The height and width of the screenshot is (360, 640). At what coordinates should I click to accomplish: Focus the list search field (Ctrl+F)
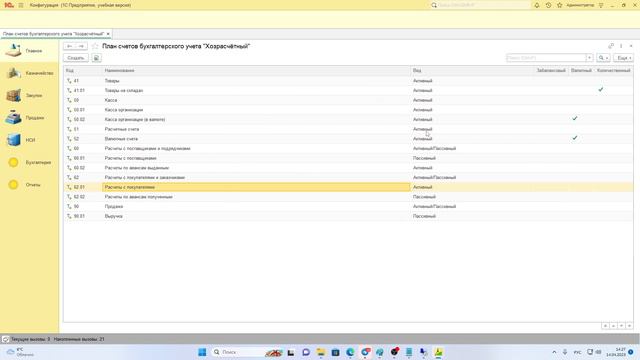547,58
